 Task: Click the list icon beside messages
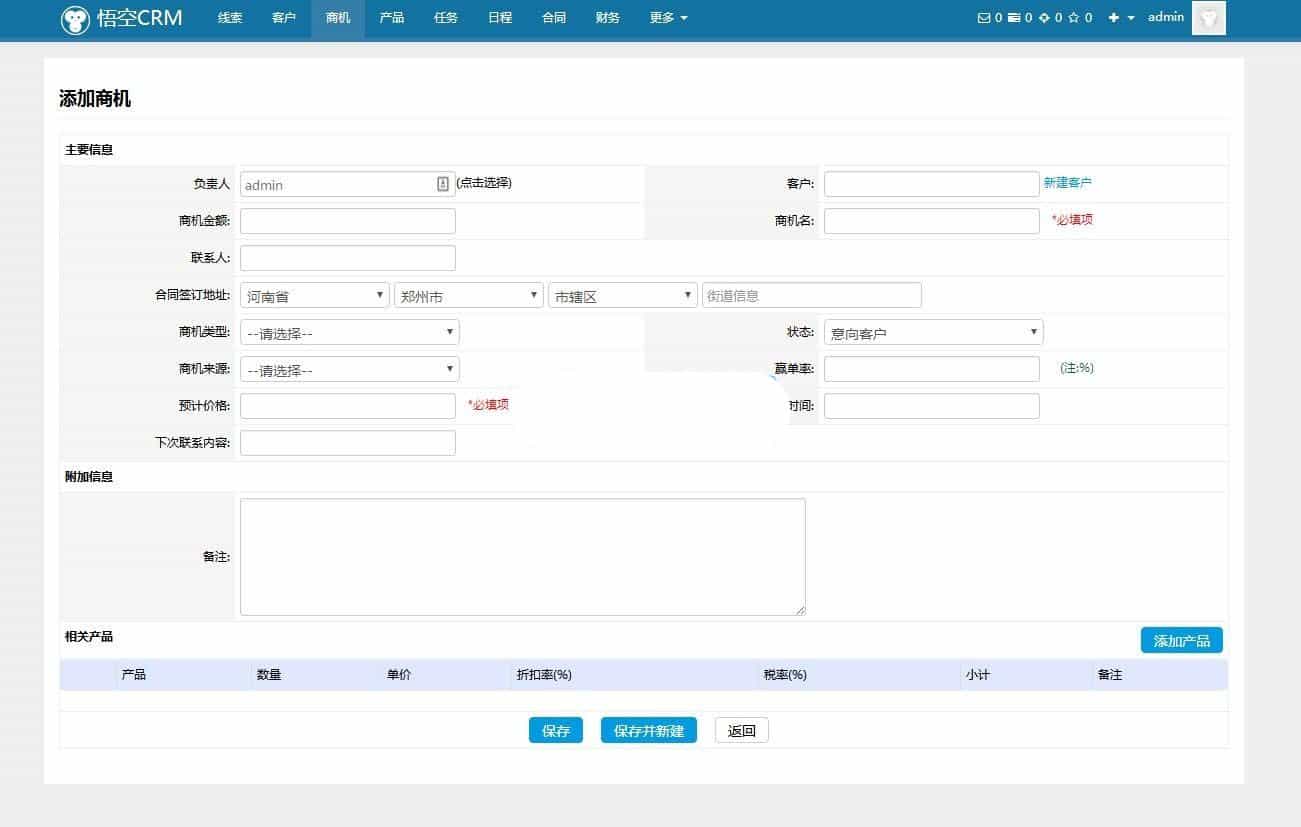(1014, 18)
